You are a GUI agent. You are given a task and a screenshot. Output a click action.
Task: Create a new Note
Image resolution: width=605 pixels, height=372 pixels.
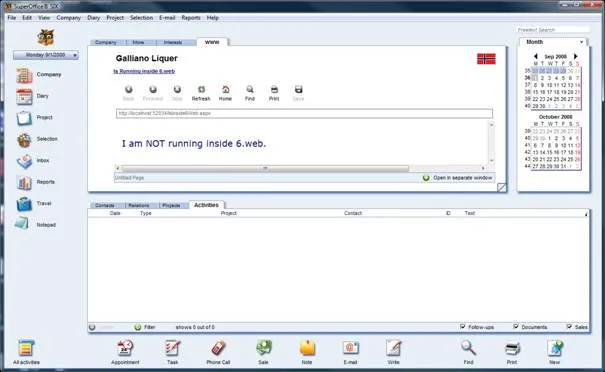(307, 348)
